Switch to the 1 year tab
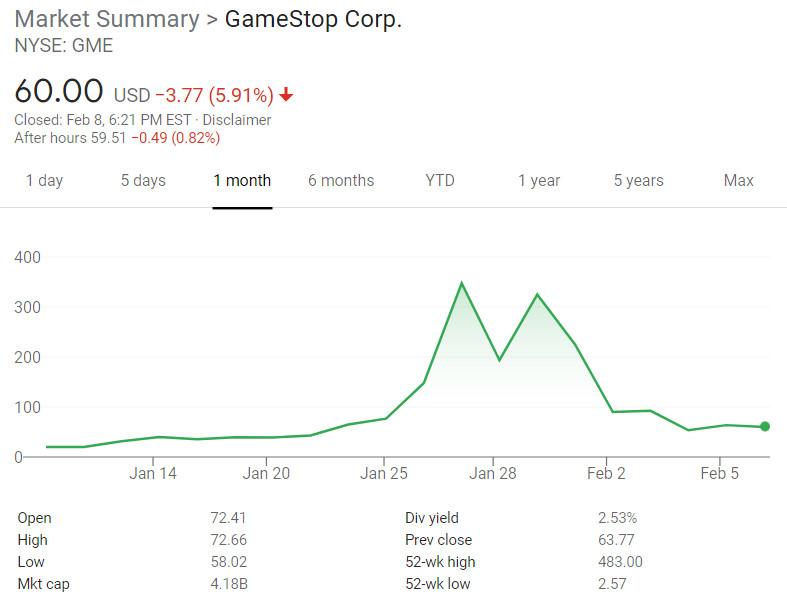The image size is (787, 597). coord(539,181)
